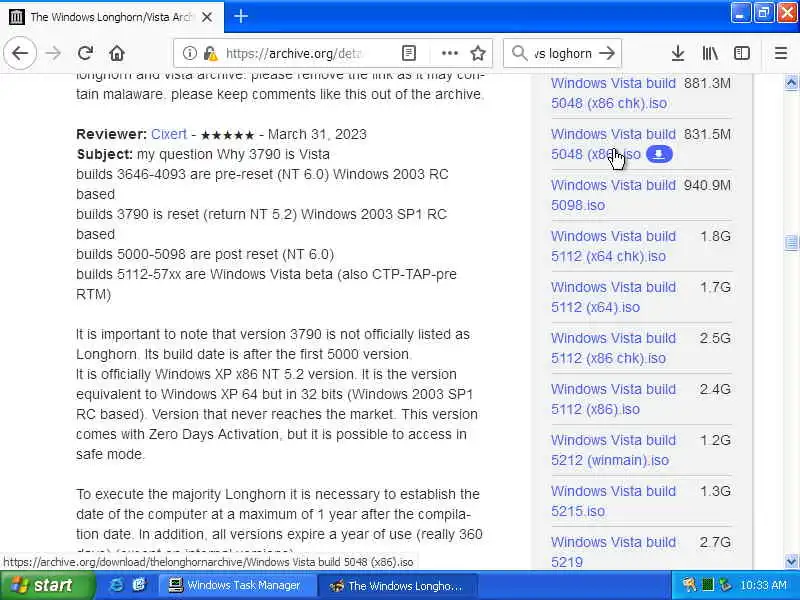The image size is (800, 600).
Task: Click the archive.org favicon on the tab
Action: pyautogui.click(x=16, y=17)
